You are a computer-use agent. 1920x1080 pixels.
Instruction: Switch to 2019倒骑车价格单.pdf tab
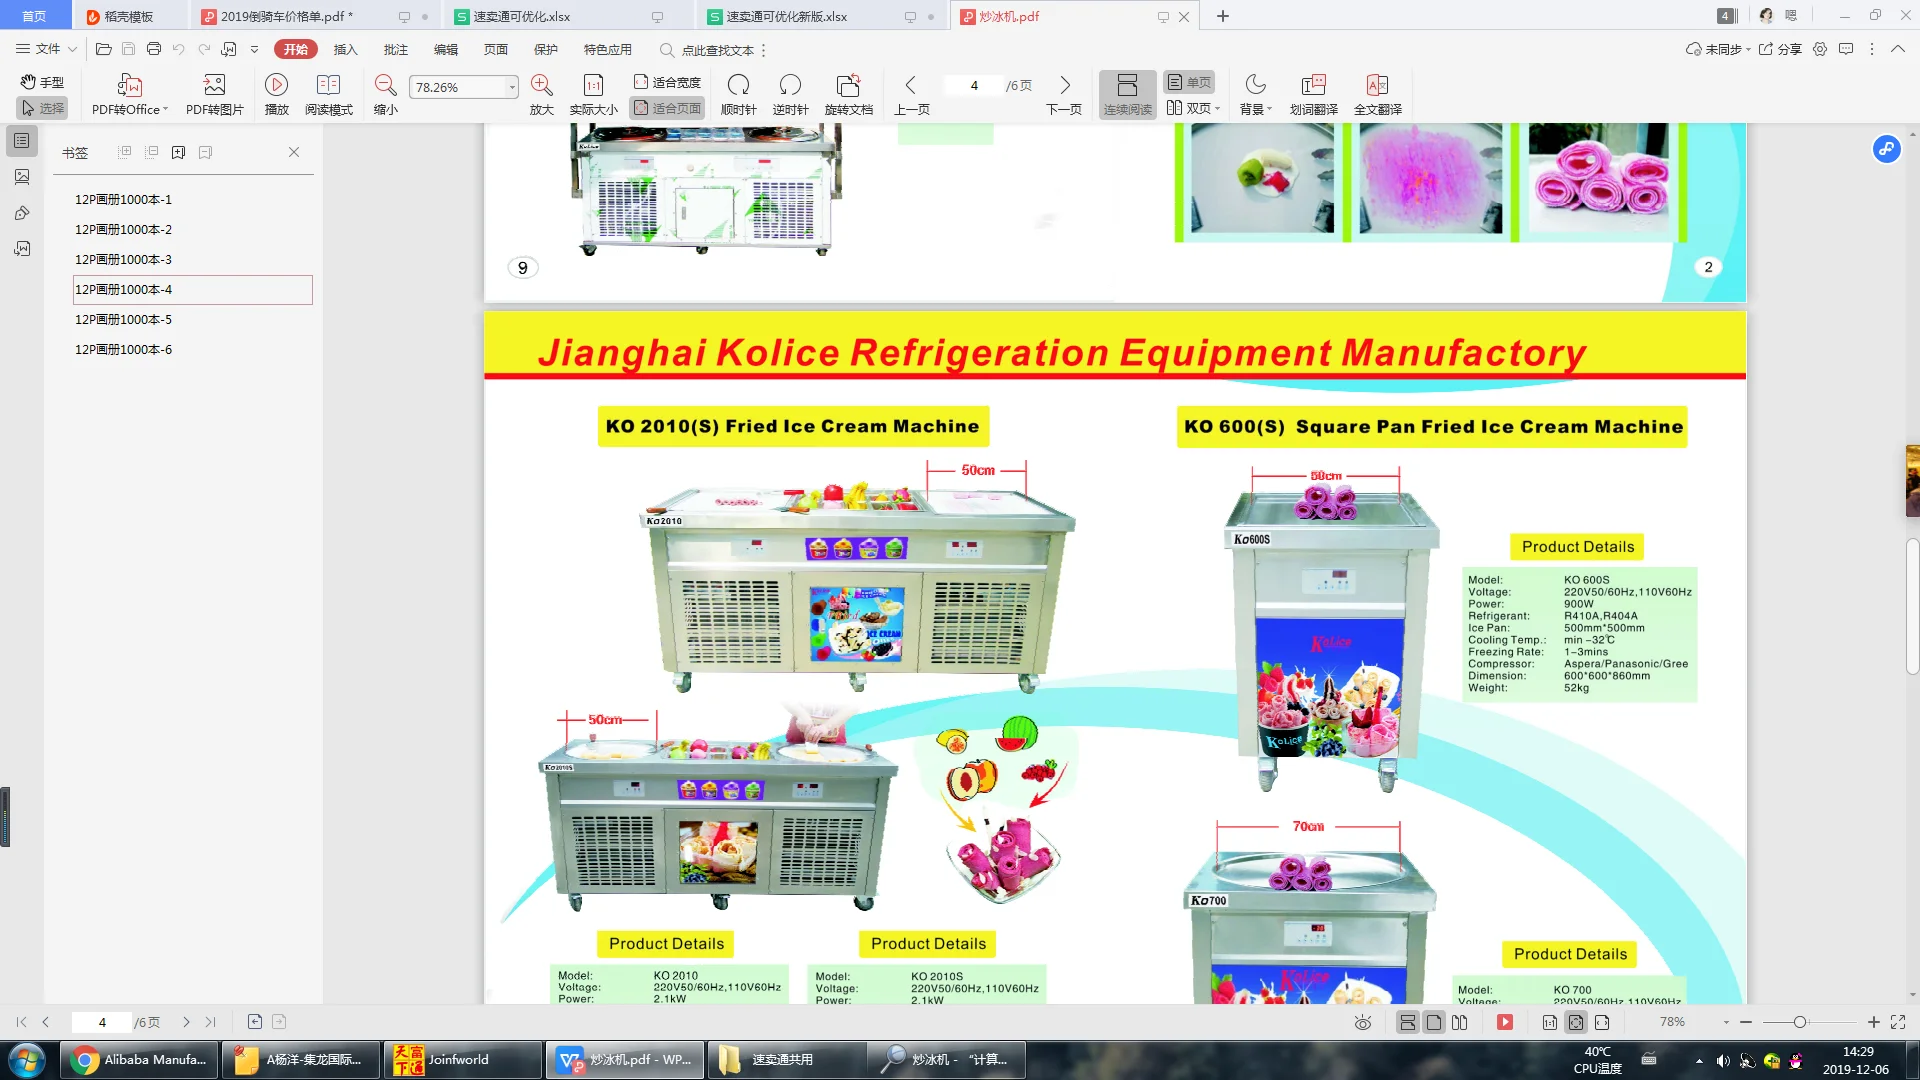click(314, 16)
